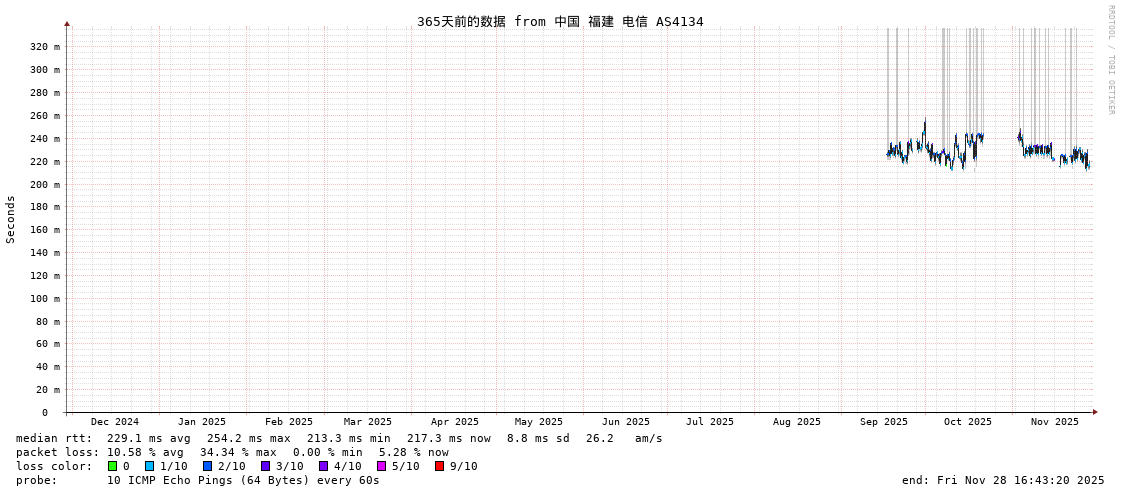Image resolution: width=1121 pixels, height=494 pixels.
Task: Click the Jul 2025 x-axis label
Action: [x=710, y=422]
